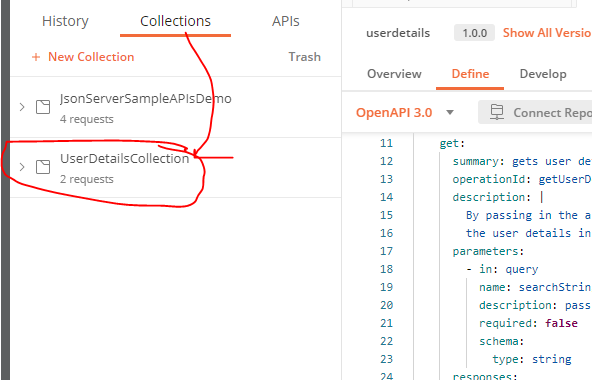Select the Define tab

tap(470, 74)
